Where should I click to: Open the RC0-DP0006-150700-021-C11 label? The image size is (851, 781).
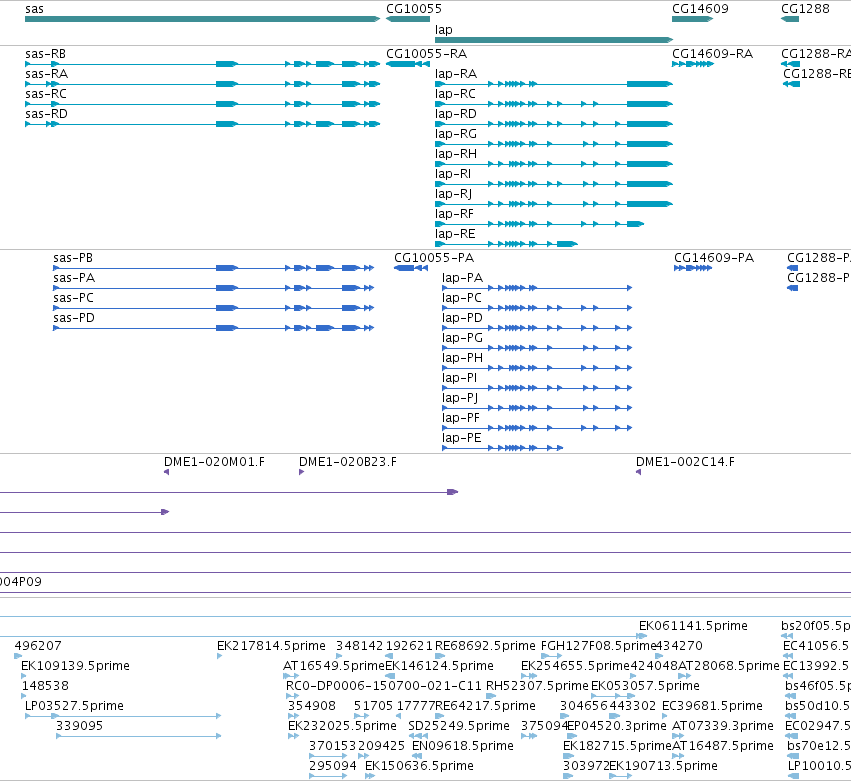(384, 686)
